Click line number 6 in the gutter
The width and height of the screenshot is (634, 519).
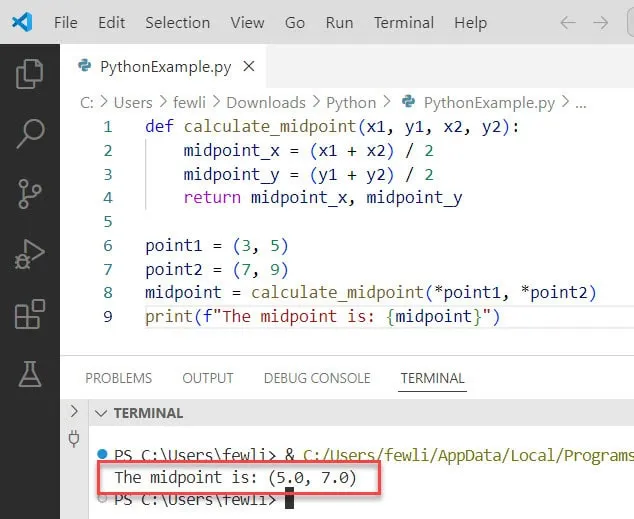point(108,246)
